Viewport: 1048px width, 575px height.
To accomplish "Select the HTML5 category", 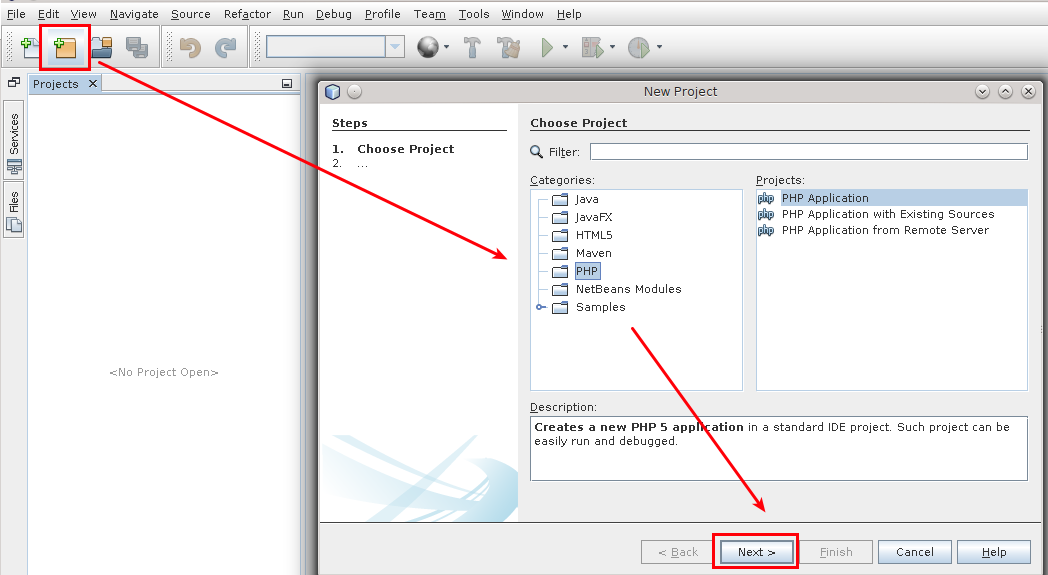I will click(x=594, y=235).
